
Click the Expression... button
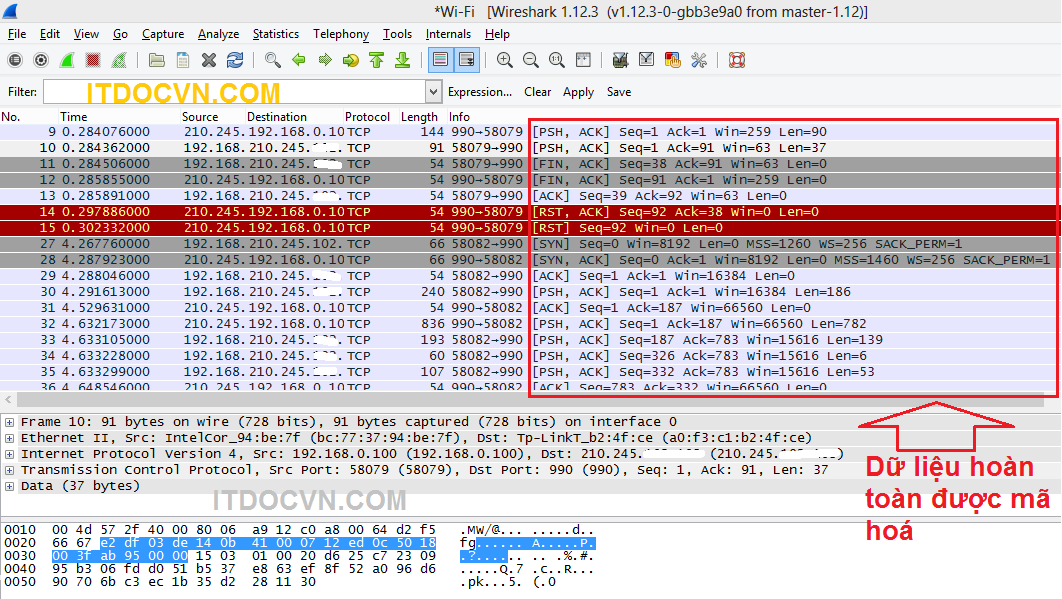[480, 92]
